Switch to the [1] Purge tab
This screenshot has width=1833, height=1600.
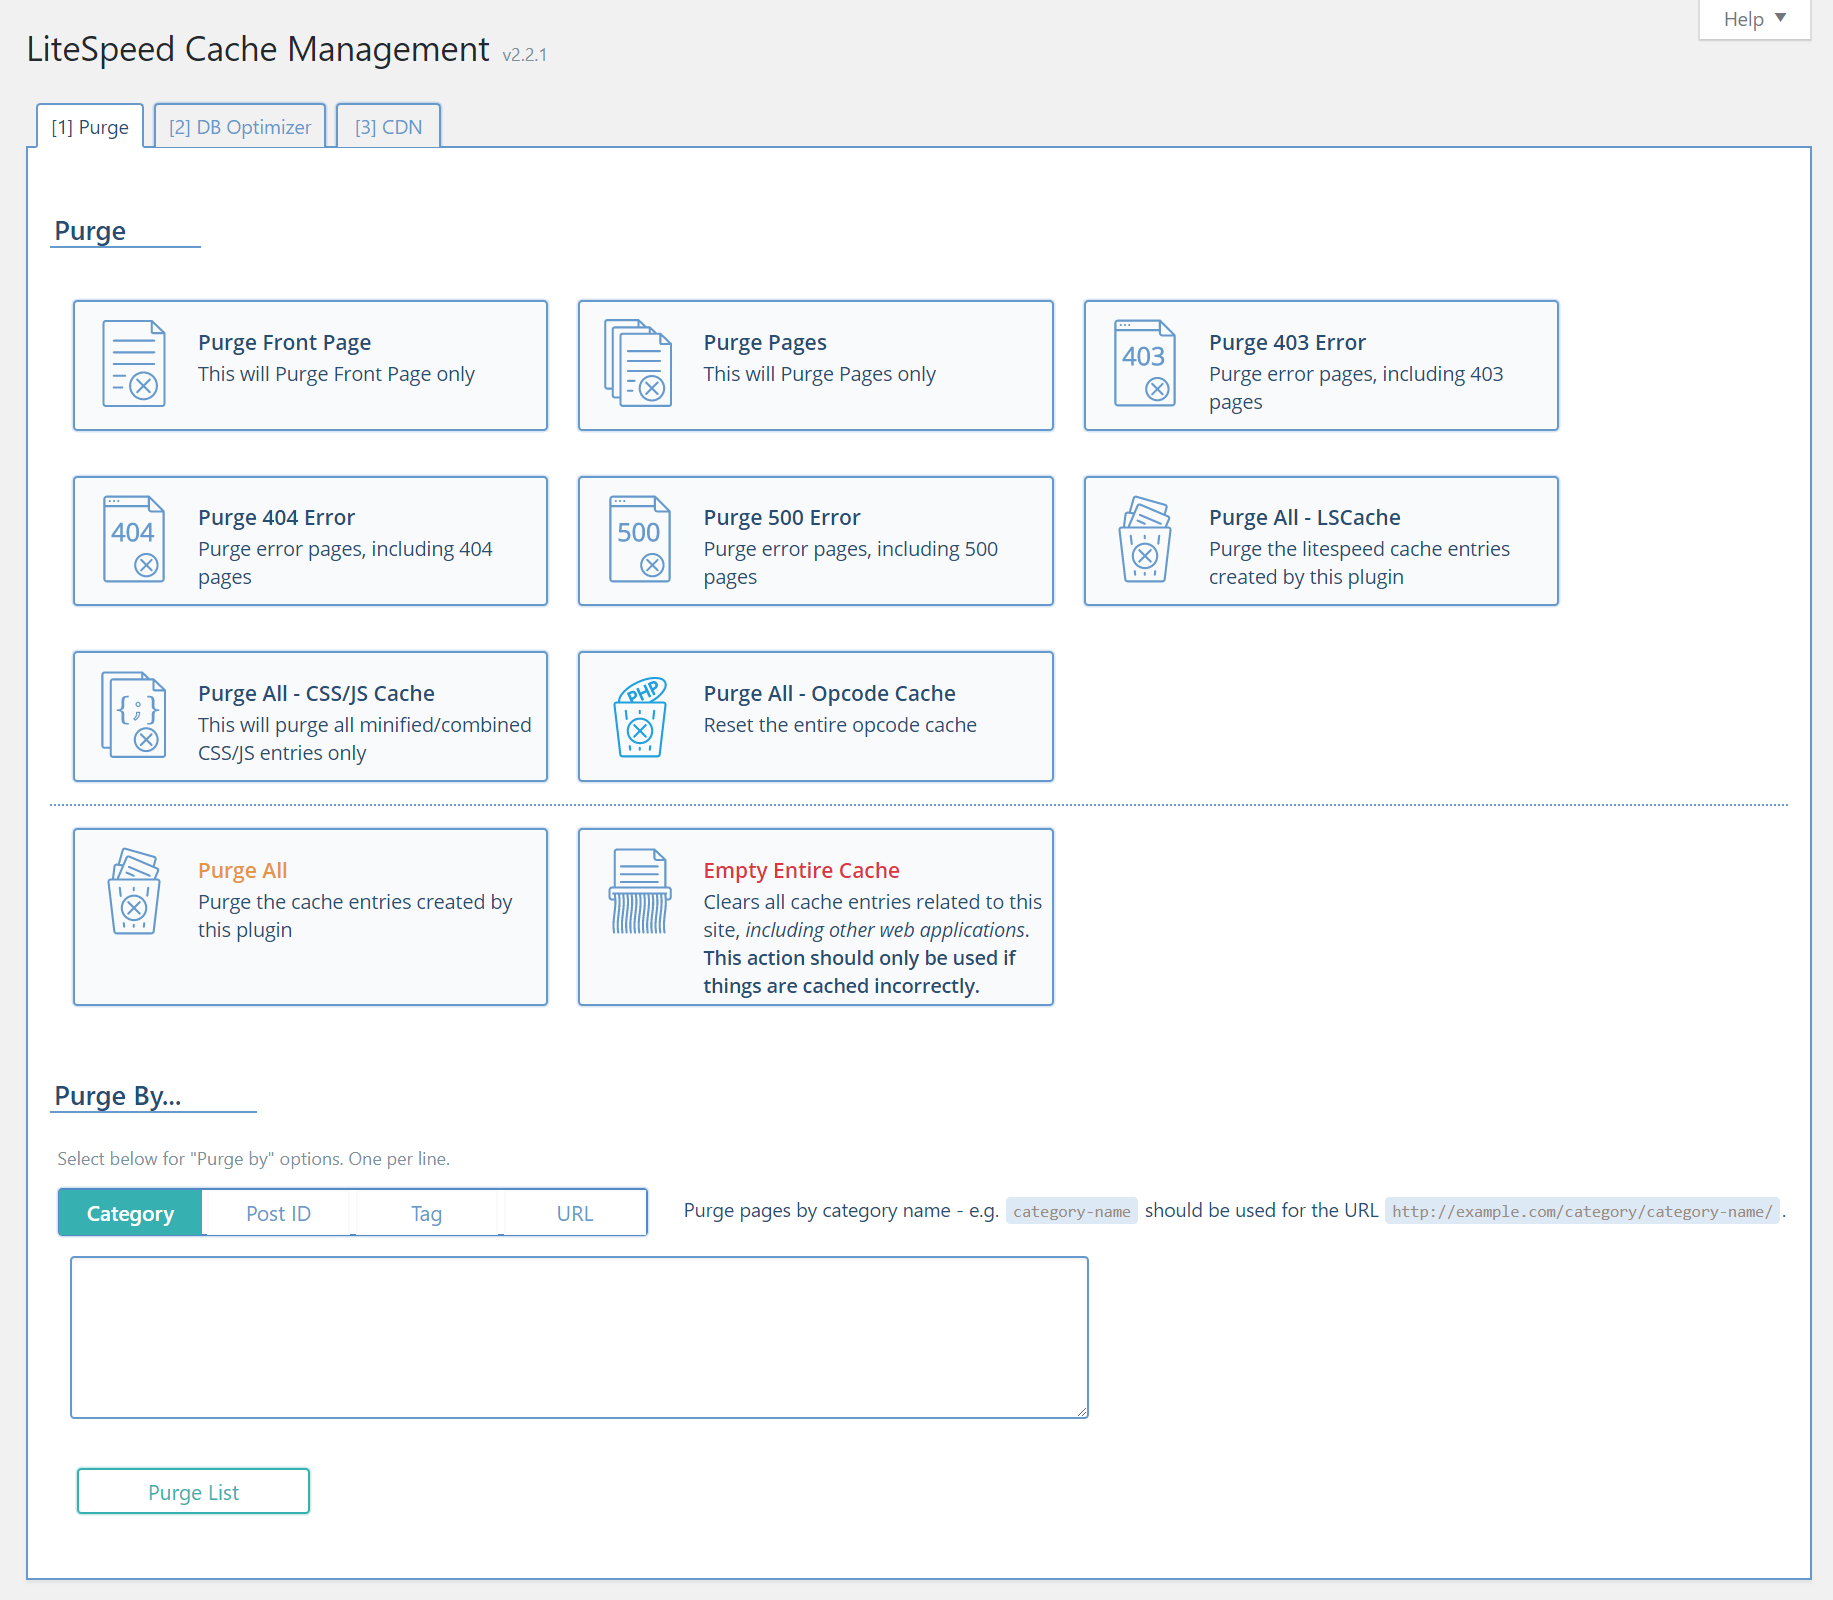coord(90,127)
